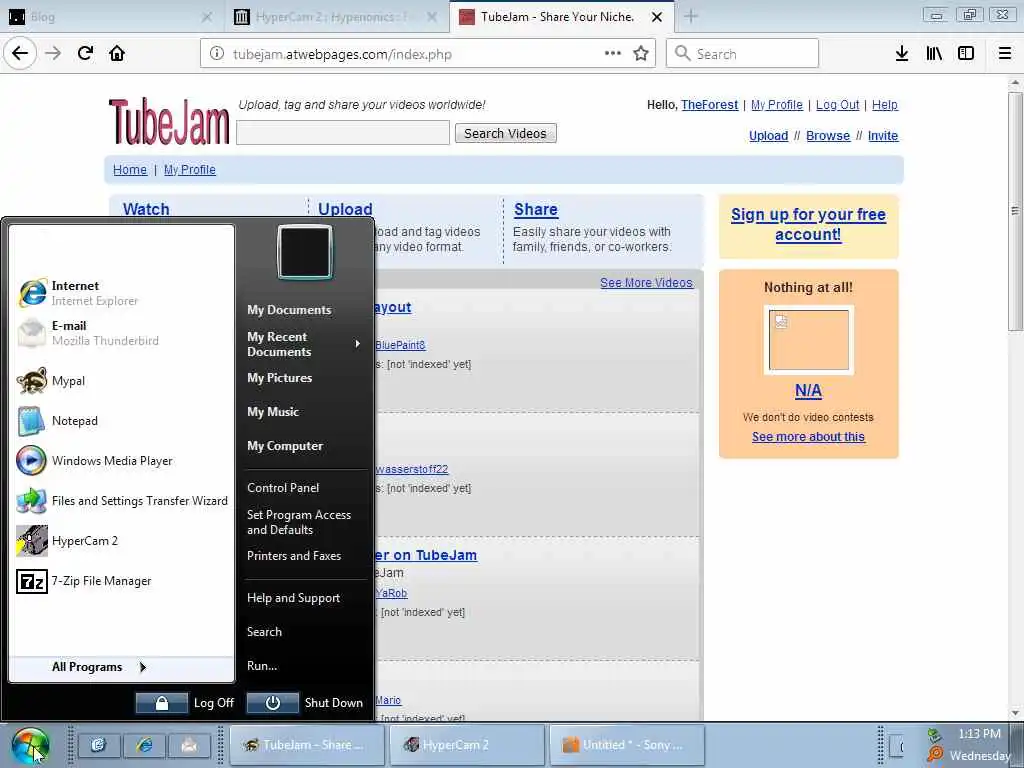Open the Downloads arrow icon
Viewport: 1024px width, 768px height.
click(x=902, y=54)
